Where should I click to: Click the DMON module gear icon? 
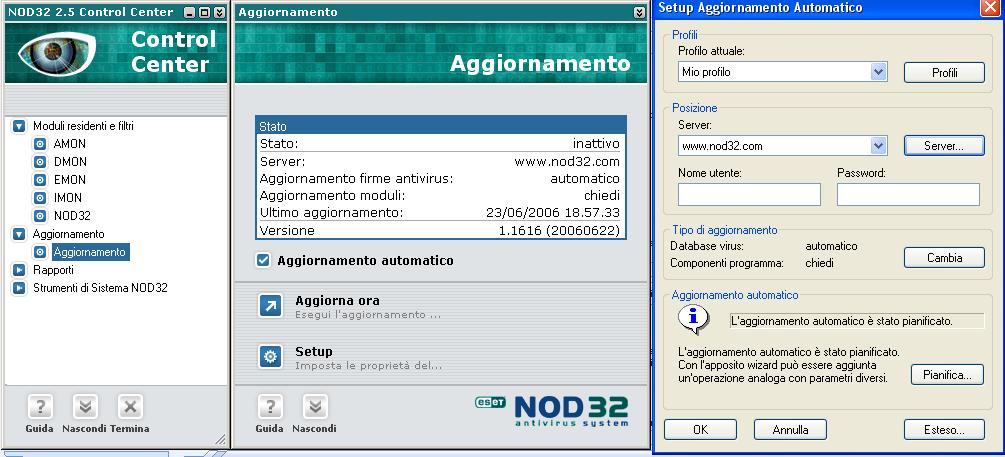pyautogui.click(x=40, y=162)
